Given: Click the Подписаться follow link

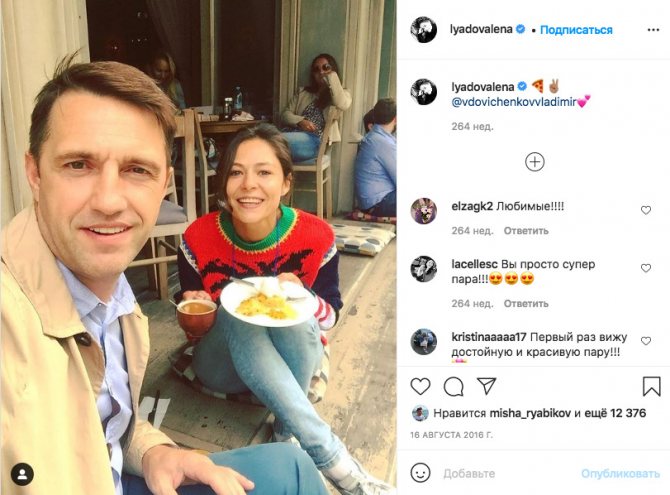Looking at the screenshot, I should (576, 30).
